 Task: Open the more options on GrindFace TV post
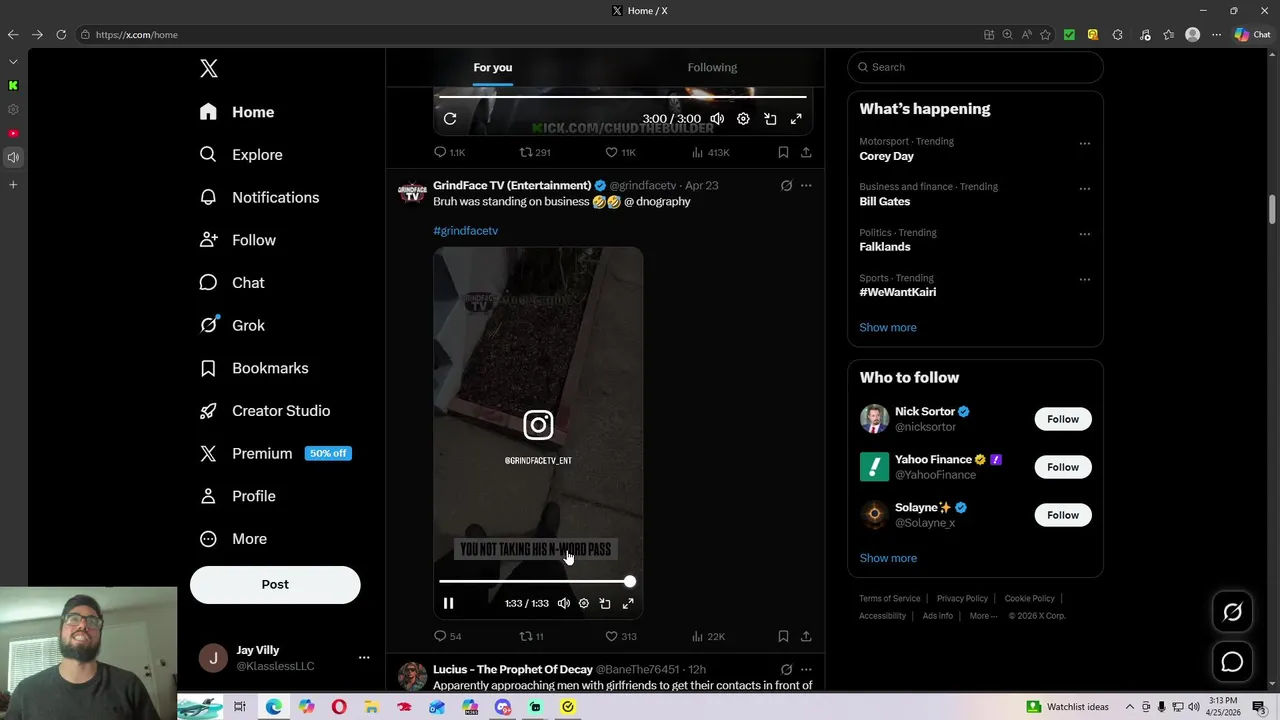click(806, 186)
